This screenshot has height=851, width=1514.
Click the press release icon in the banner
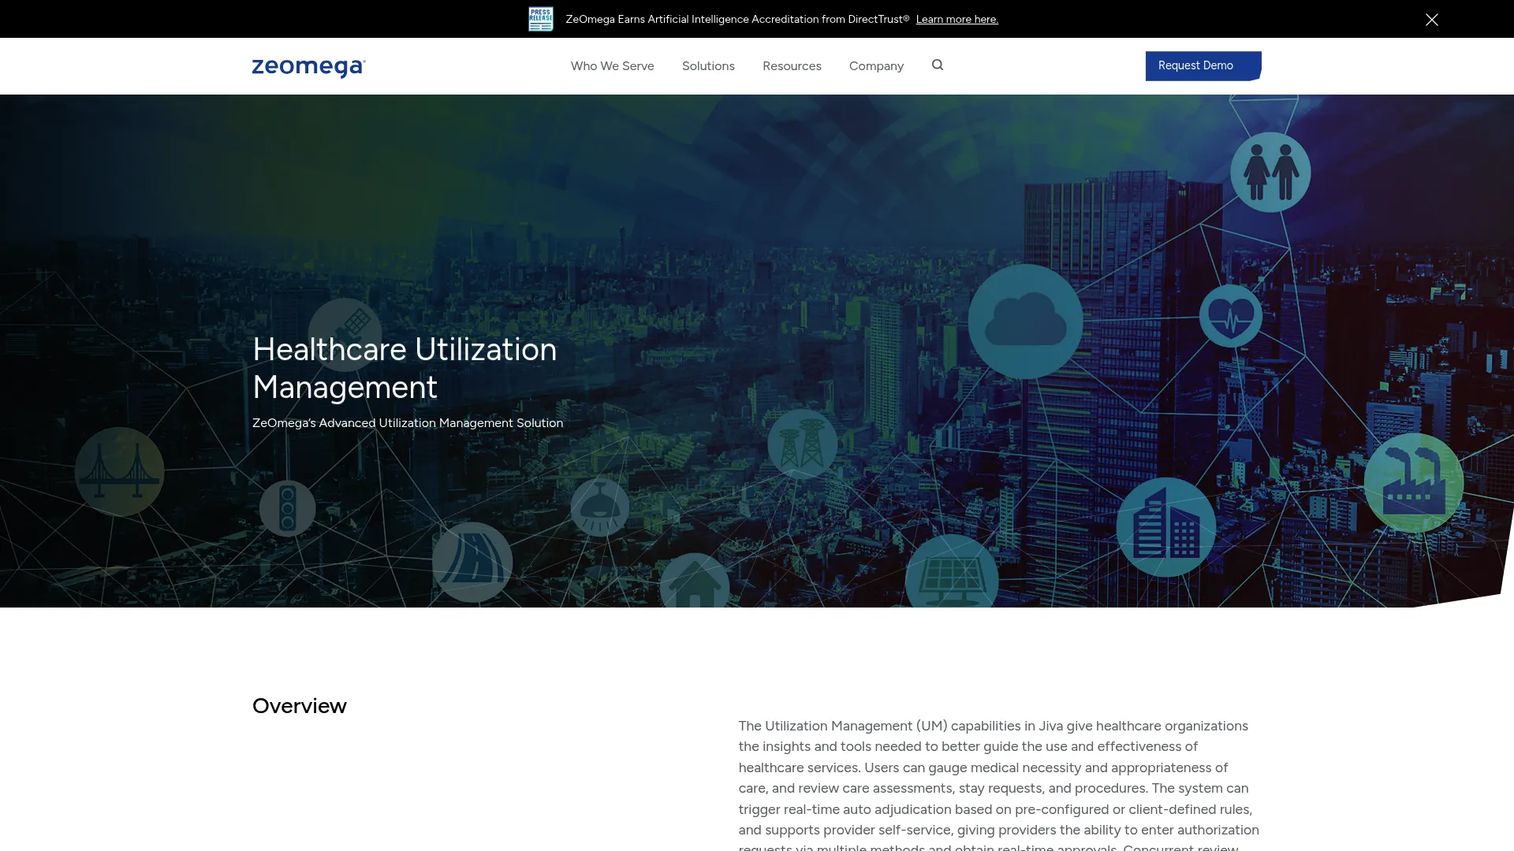pos(540,19)
